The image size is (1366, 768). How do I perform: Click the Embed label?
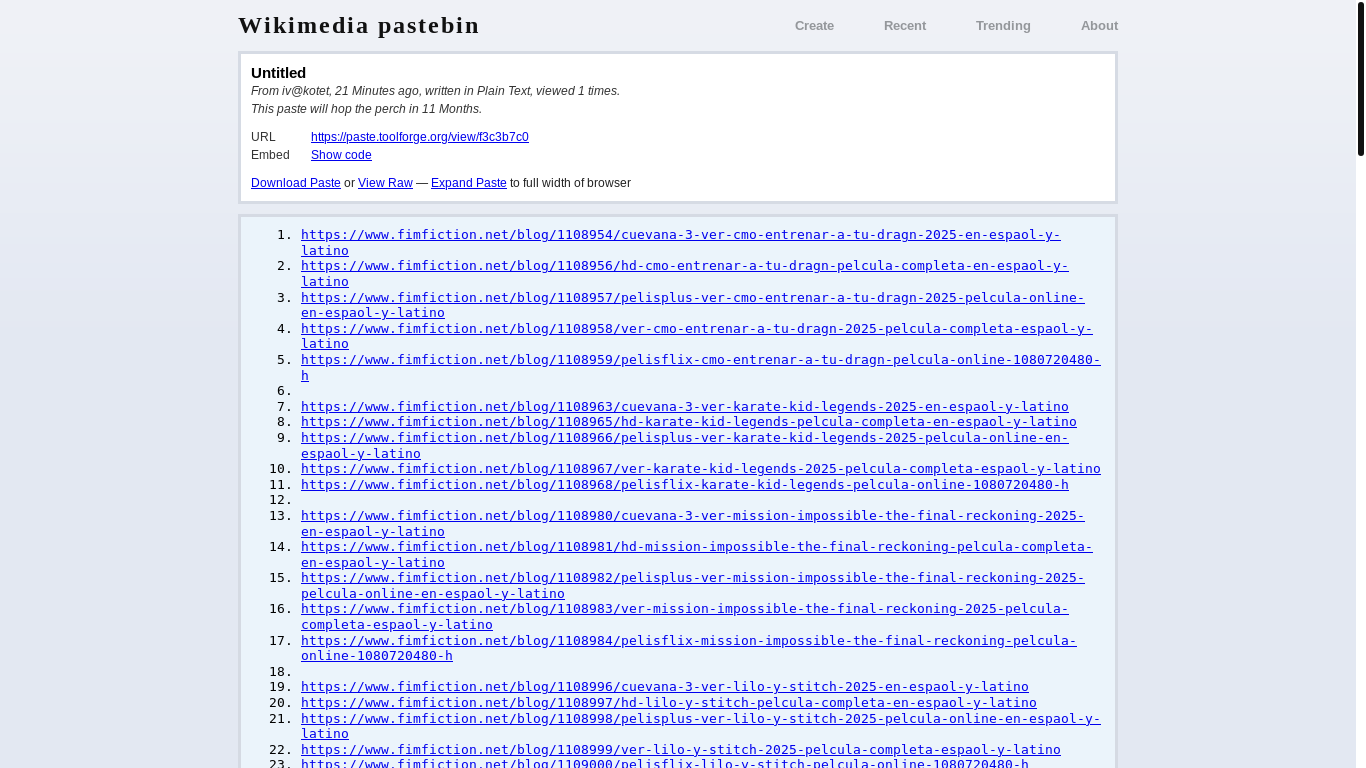coord(270,155)
